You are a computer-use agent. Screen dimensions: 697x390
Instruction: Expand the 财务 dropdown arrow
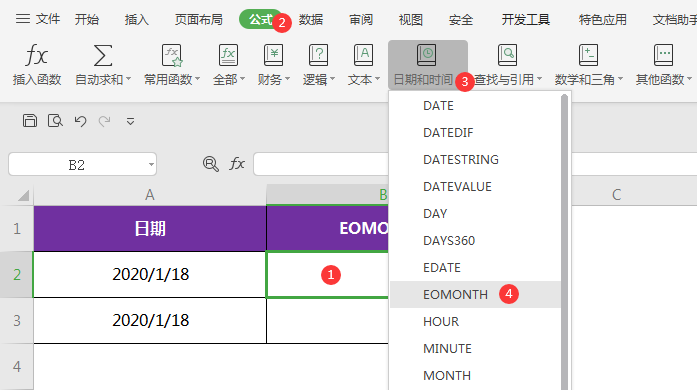287,79
